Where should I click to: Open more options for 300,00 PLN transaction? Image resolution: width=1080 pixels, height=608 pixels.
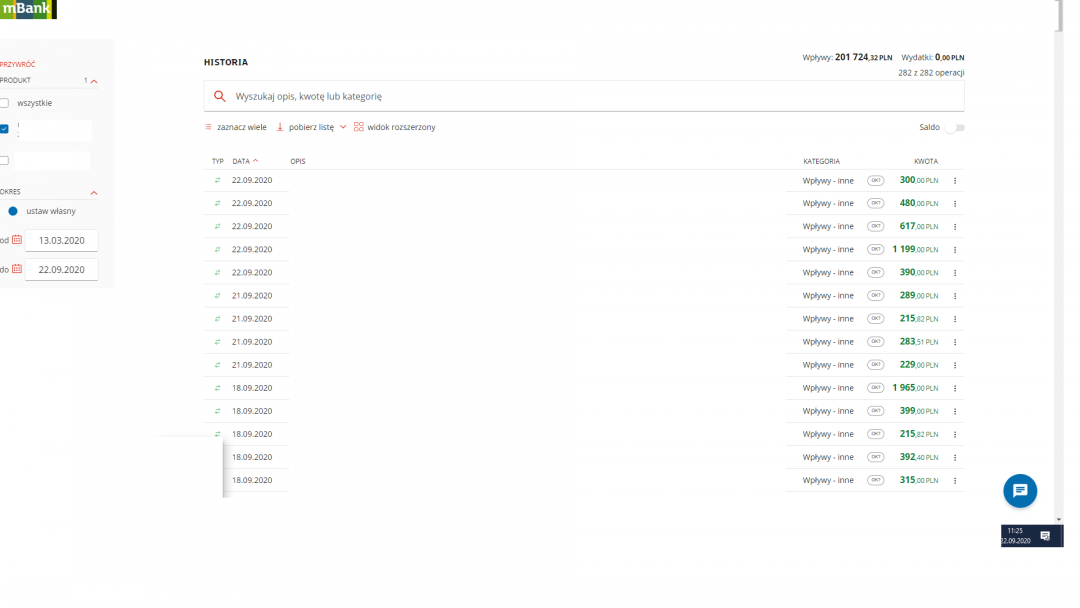click(955, 181)
